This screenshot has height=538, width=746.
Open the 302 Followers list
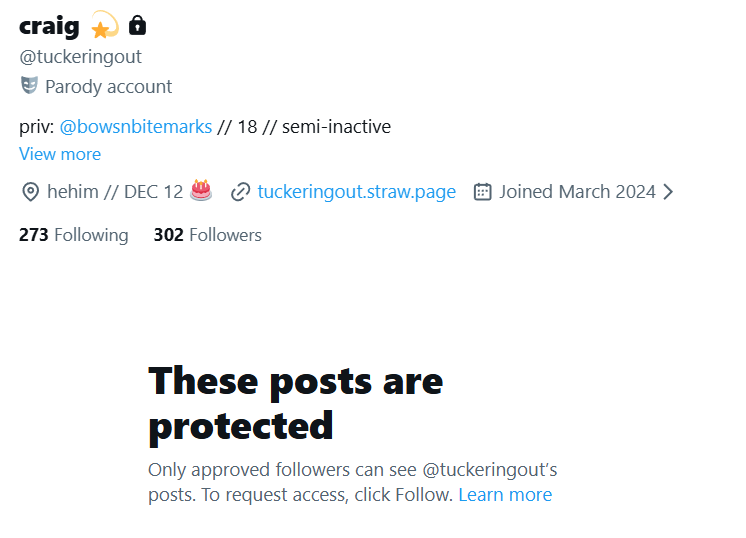[207, 235]
